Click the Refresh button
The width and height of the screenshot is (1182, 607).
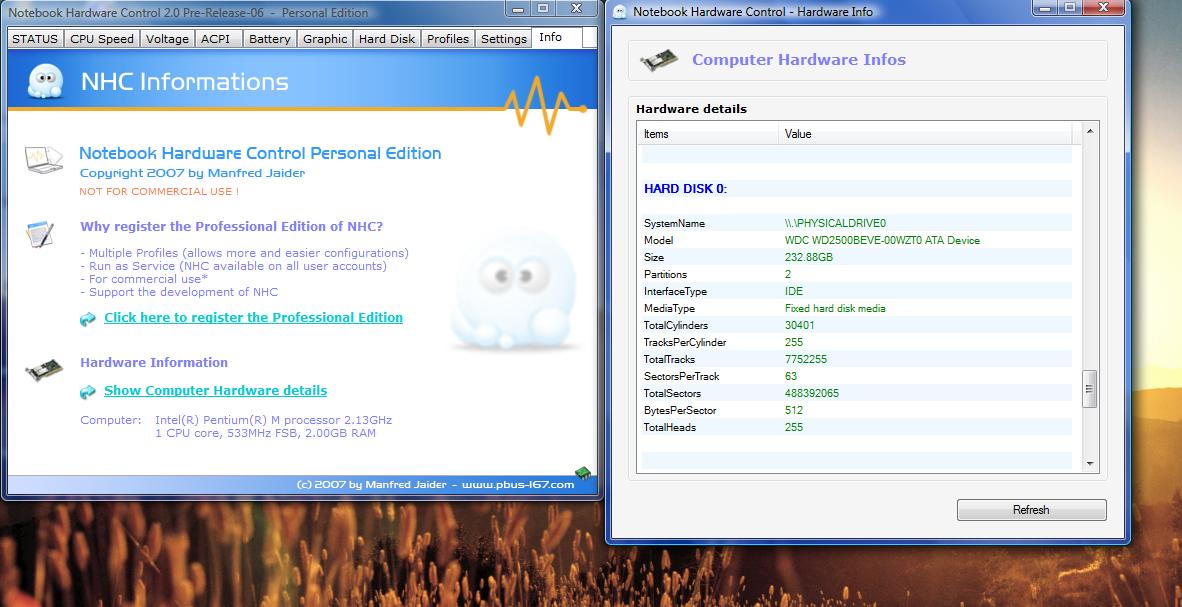tap(1031, 510)
